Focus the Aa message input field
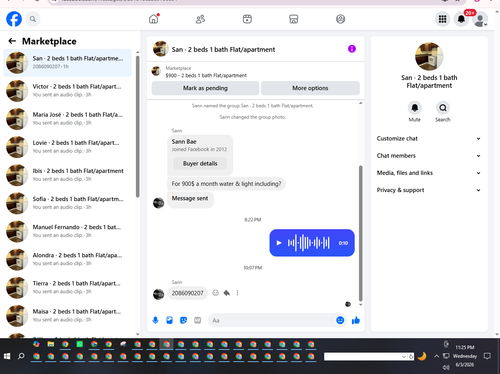The image size is (500, 374). [x=272, y=320]
